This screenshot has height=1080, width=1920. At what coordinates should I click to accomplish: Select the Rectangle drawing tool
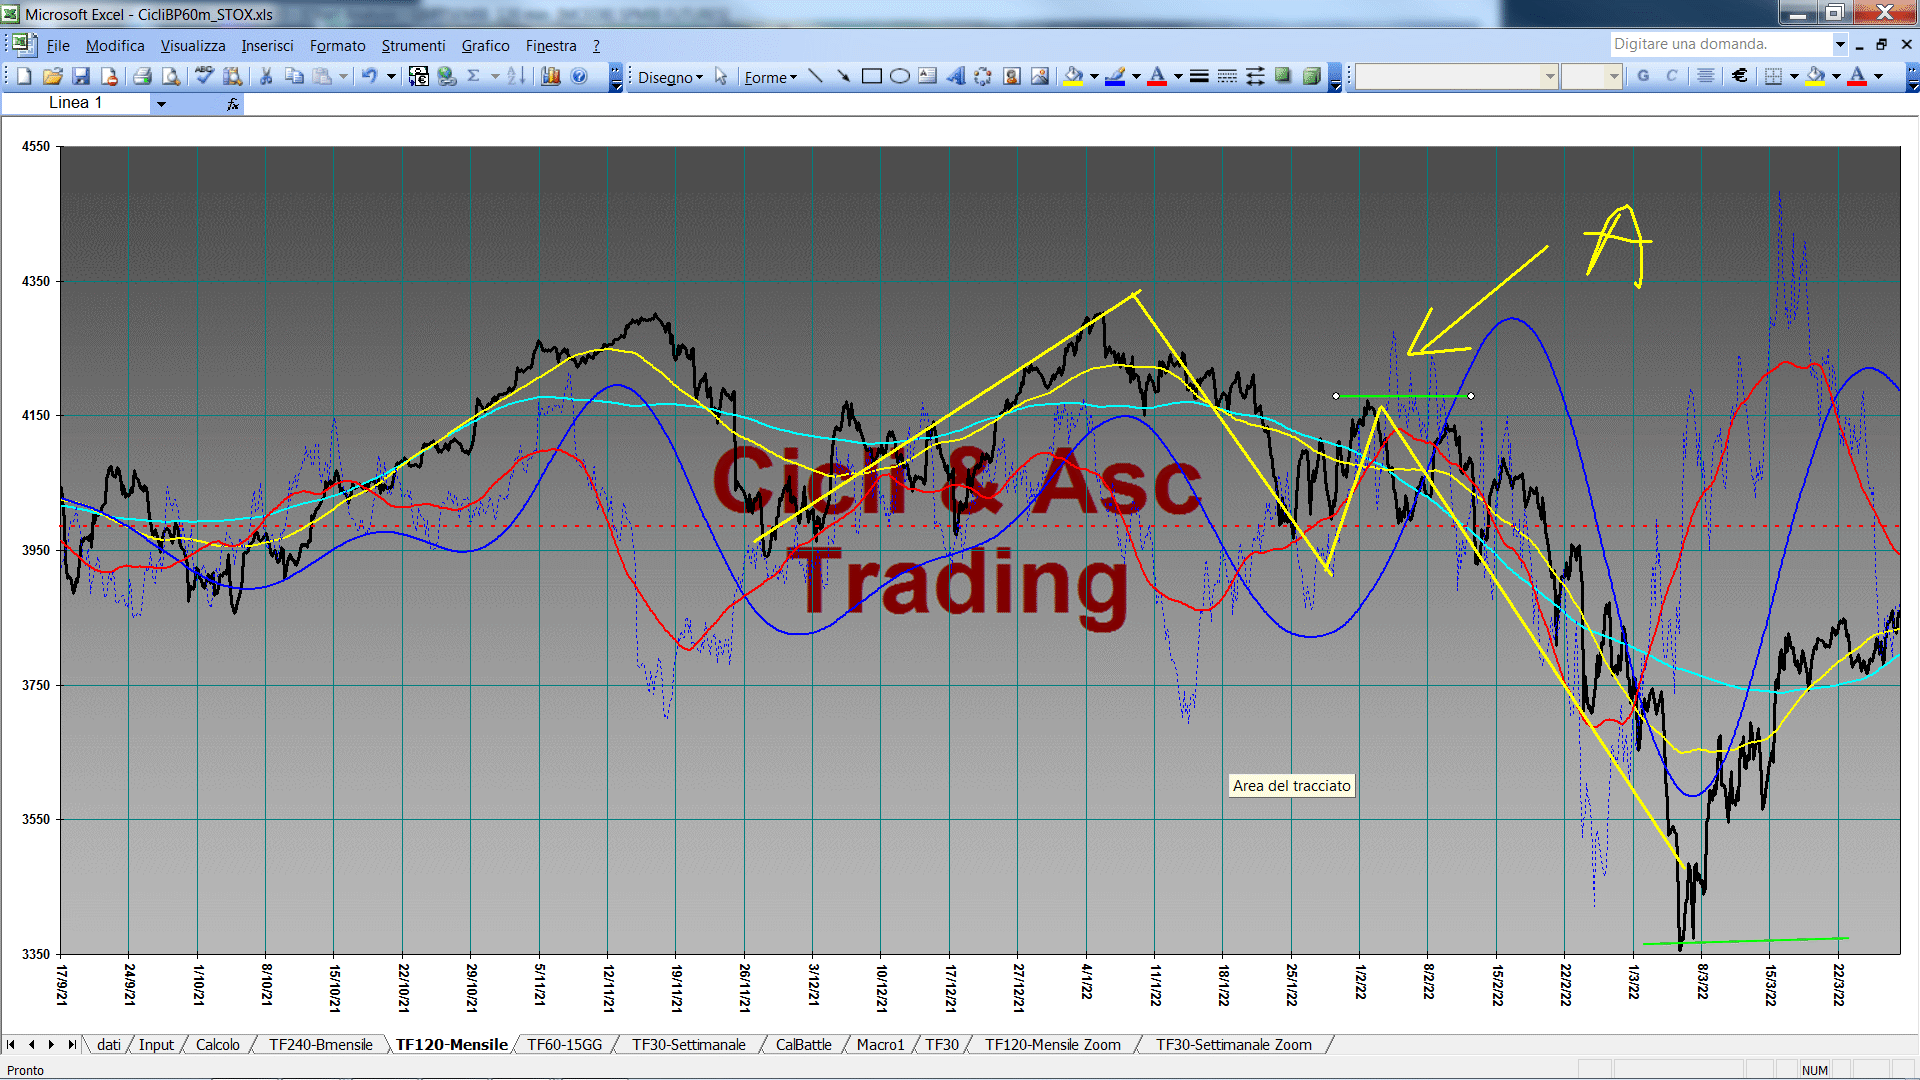coord(871,76)
